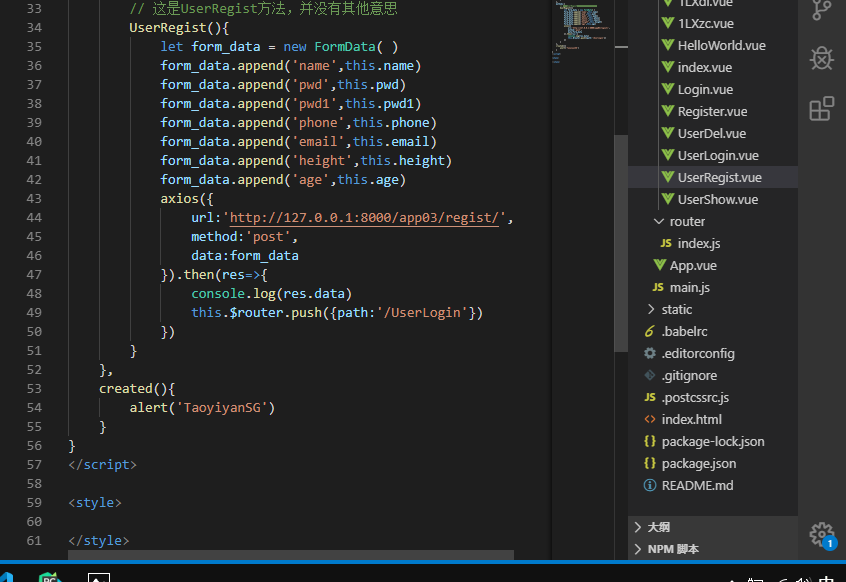This screenshot has height=582, width=846.
Task: Click the PyCharm icon in taskbar
Action: coord(48,577)
